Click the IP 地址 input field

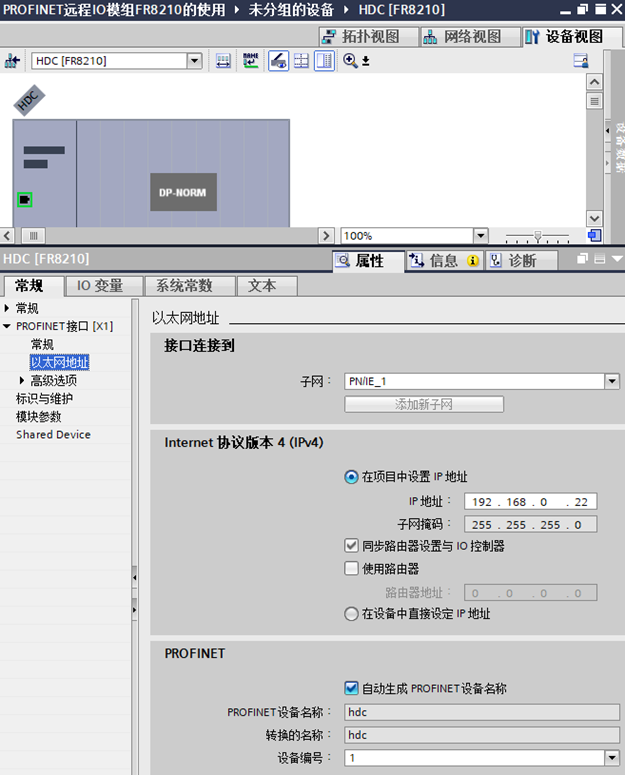pyautogui.click(x=530, y=502)
